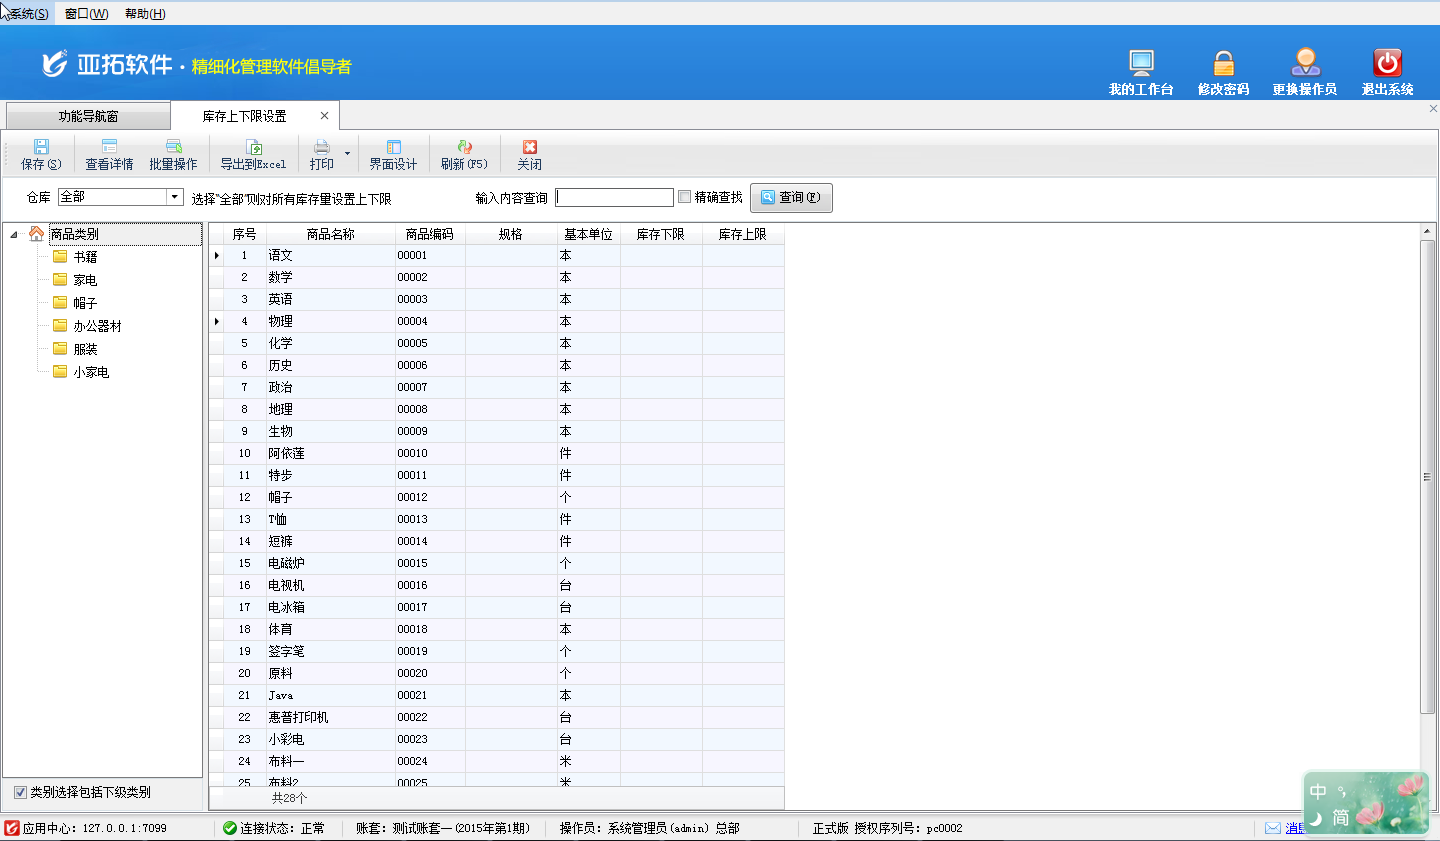
Task: Open the 帮助(H) menu
Action: coord(145,14)
